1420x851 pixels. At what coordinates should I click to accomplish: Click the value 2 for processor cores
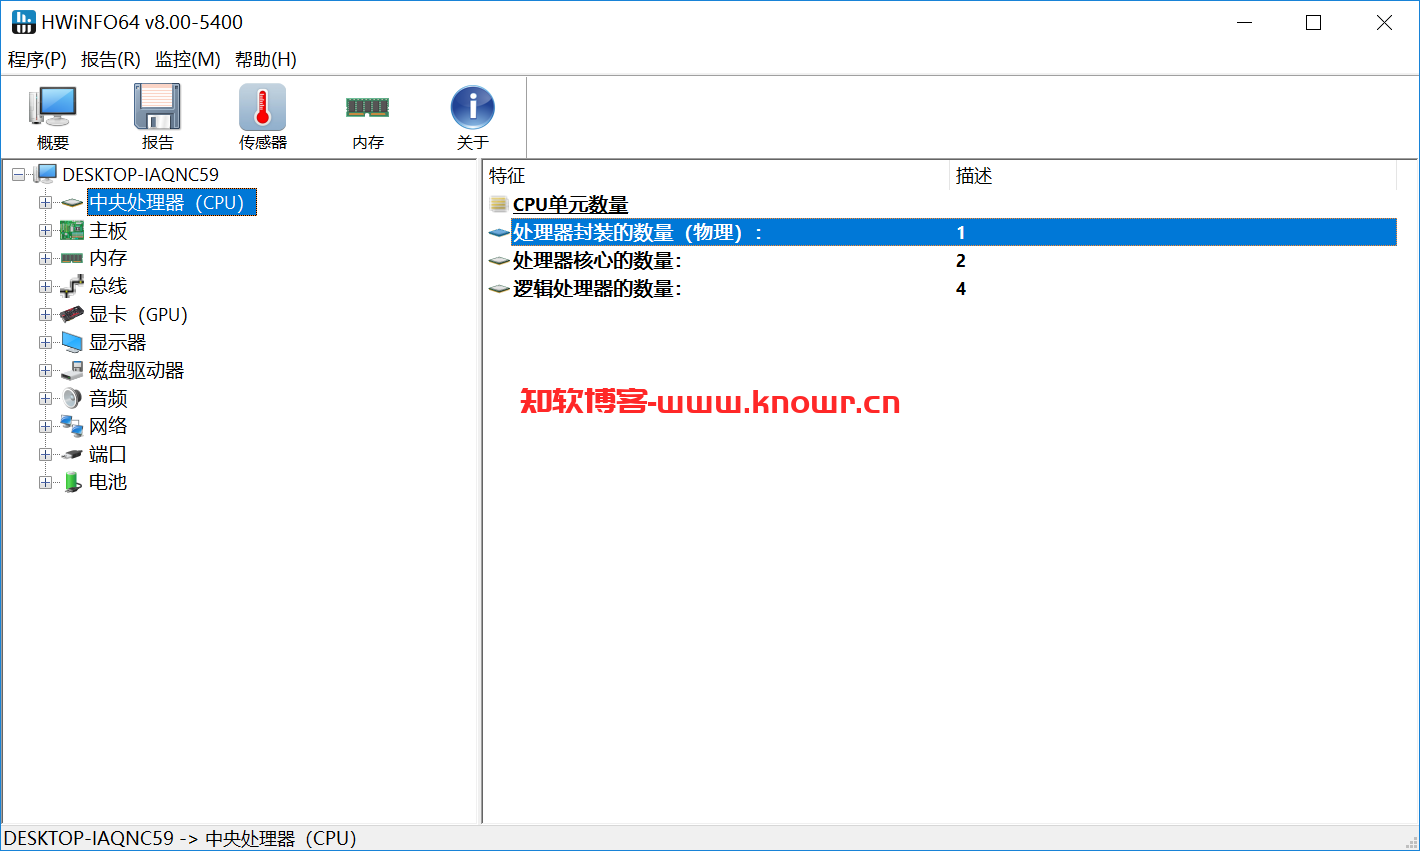(x=961, y=261)
